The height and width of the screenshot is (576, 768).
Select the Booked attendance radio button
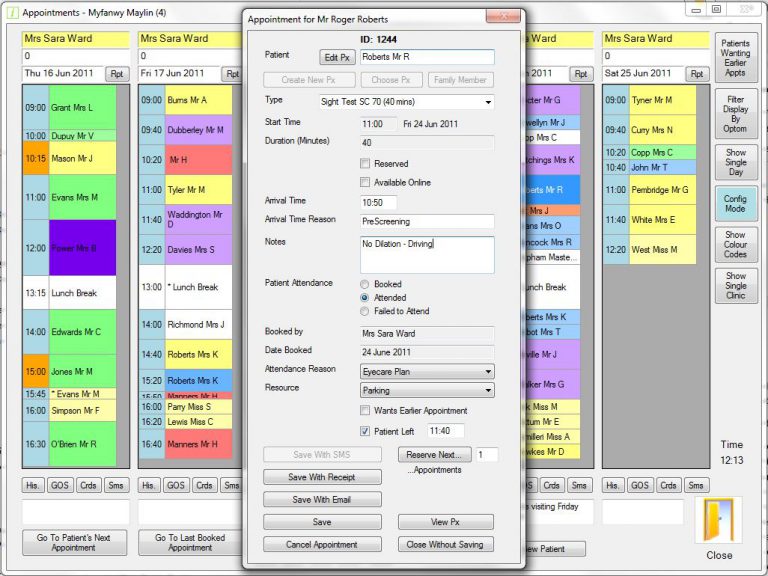365,284
